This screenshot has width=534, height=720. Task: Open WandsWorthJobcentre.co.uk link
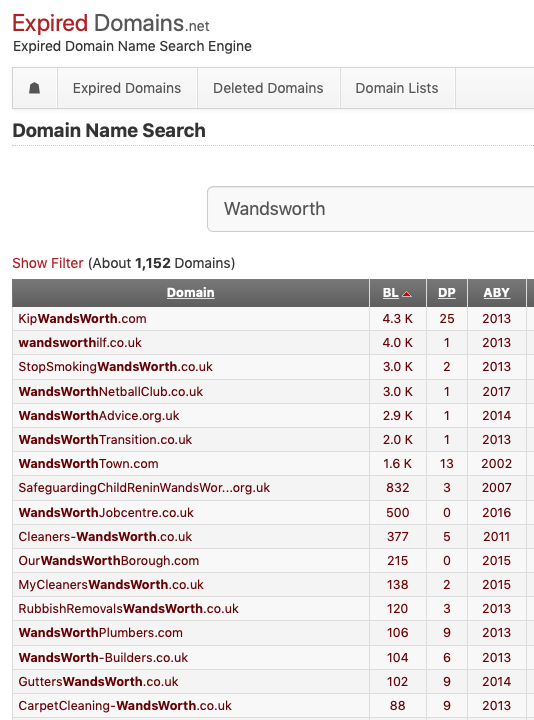pos(106,512)
